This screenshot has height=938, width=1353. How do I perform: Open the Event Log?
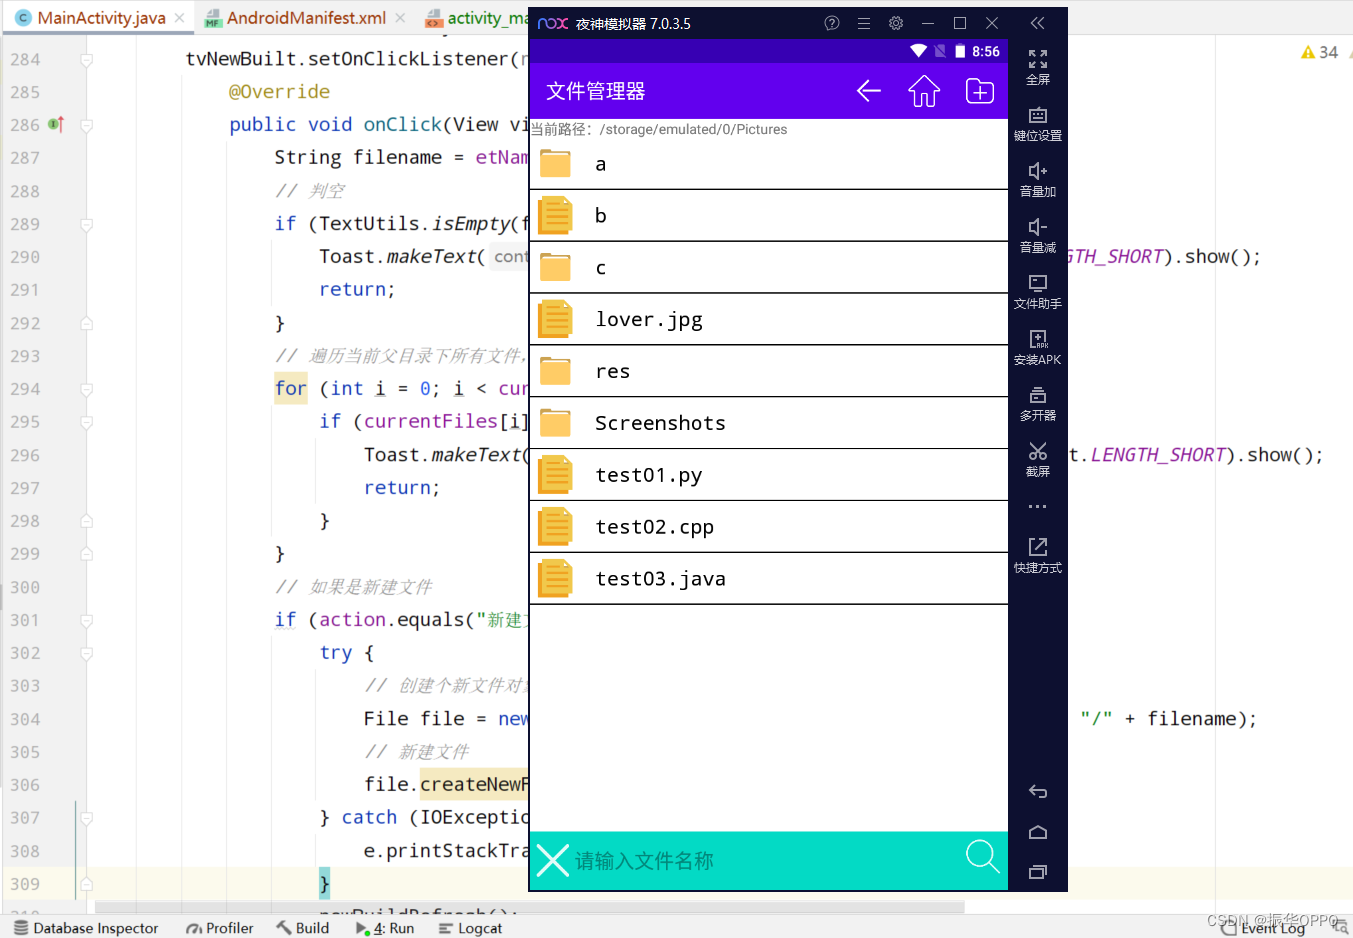1263,928
